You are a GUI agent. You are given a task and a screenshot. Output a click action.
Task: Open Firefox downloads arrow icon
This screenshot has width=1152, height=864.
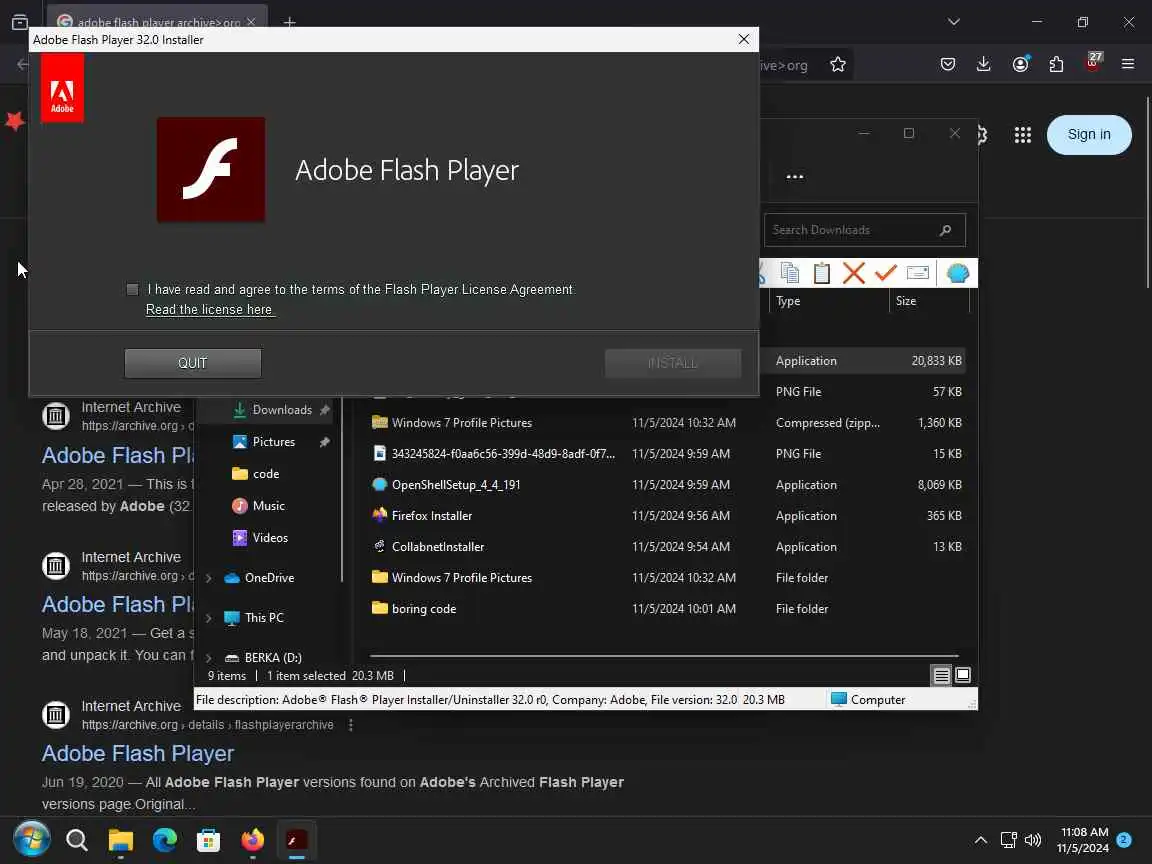click(x=984, y=65)
